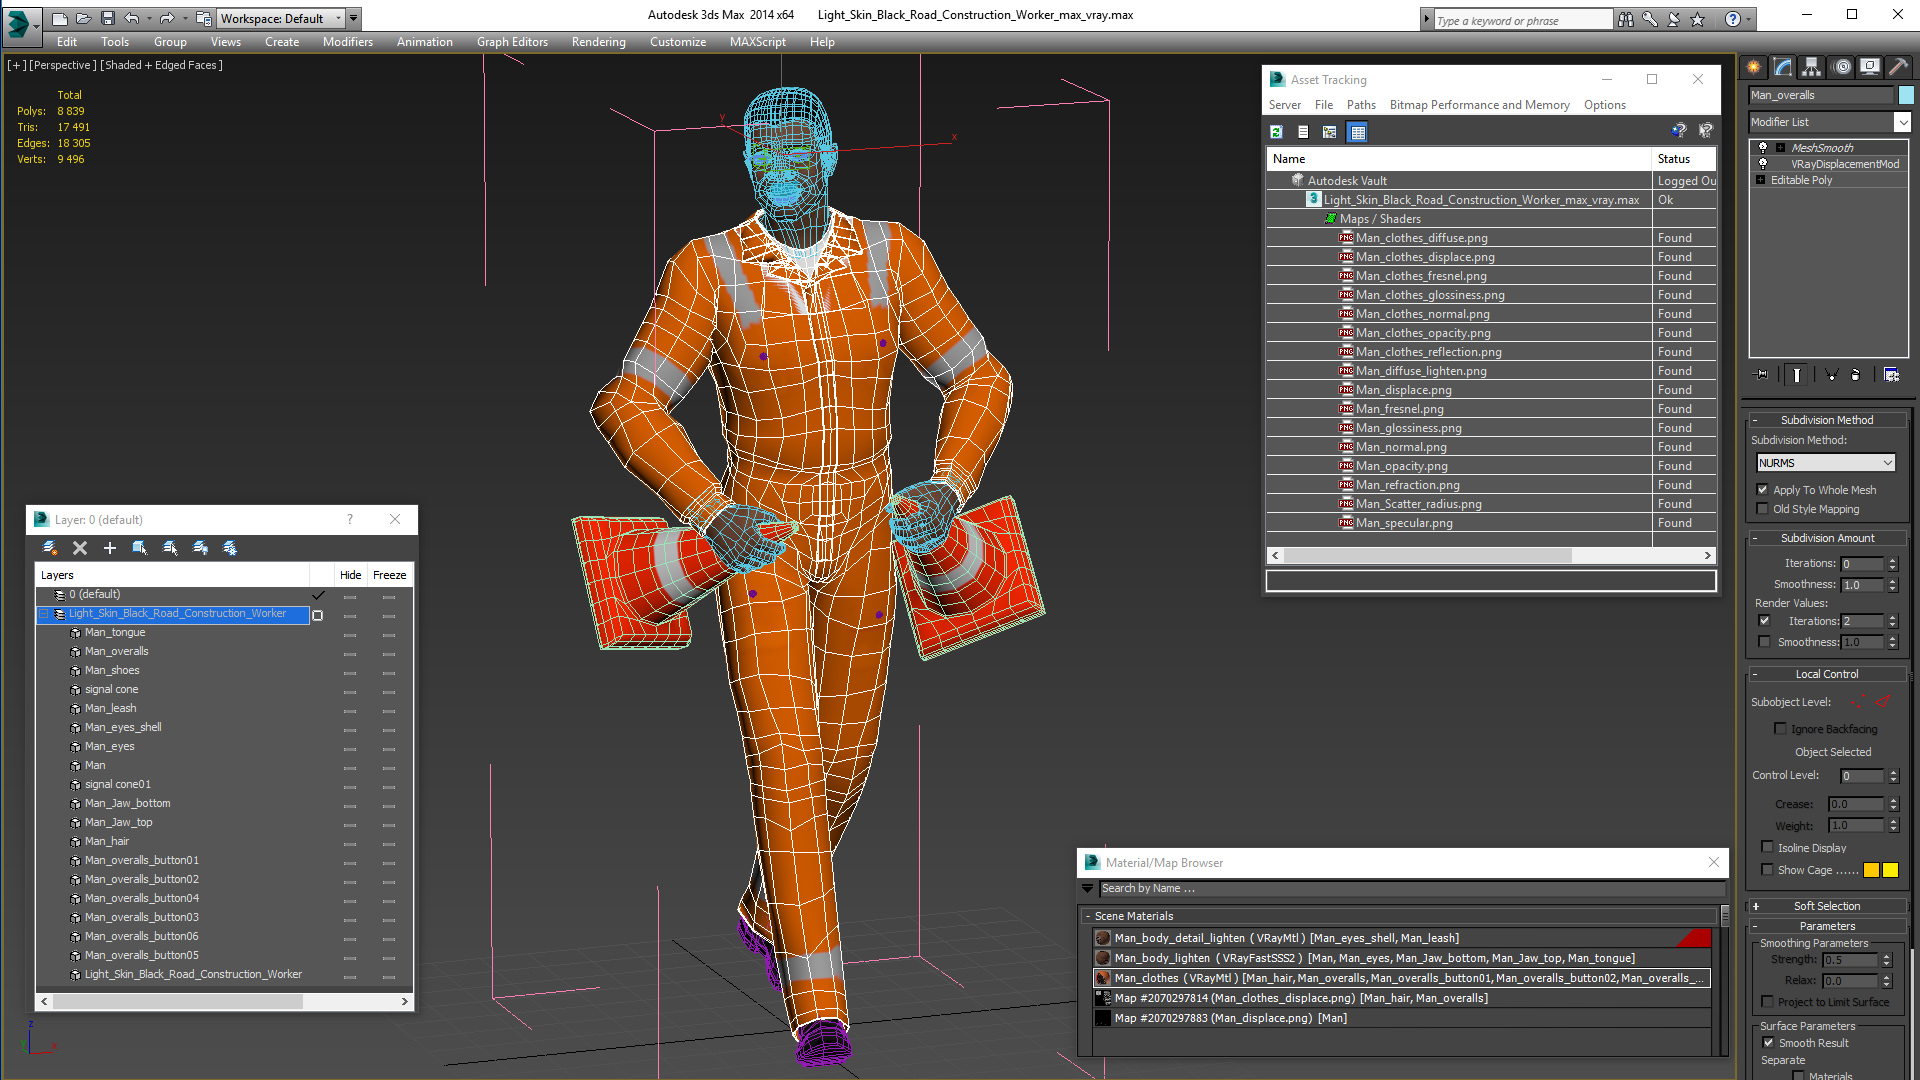Click the Man_overalls object color swatch

(x=1906, y=95)
